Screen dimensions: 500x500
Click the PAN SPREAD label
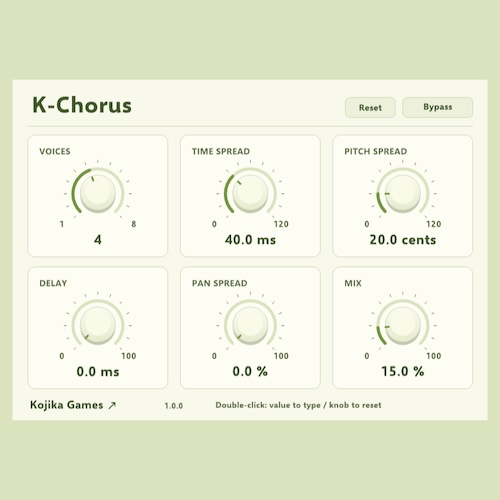point(220,283)
